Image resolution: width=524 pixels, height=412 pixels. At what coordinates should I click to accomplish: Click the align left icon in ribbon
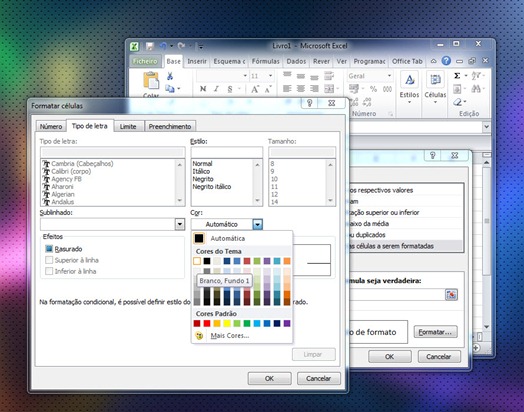click(x=287, y=89)
